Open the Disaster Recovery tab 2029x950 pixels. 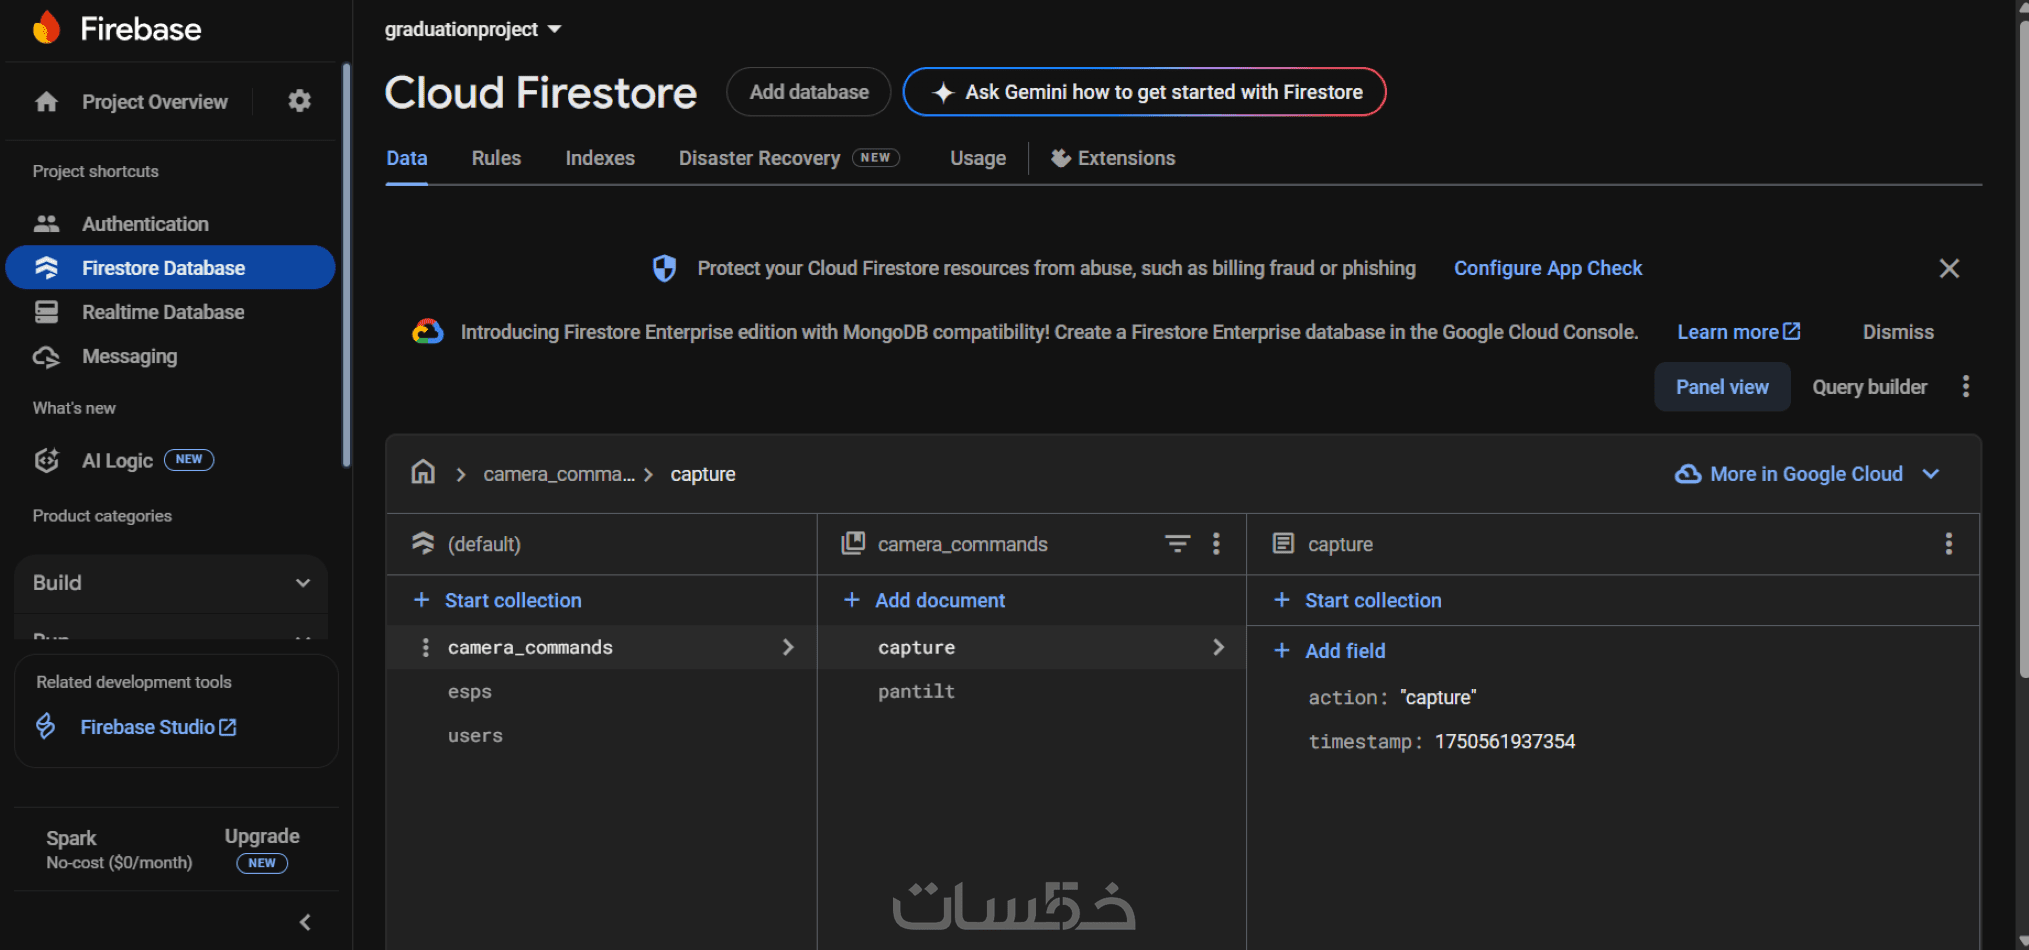tap(789, 158)
